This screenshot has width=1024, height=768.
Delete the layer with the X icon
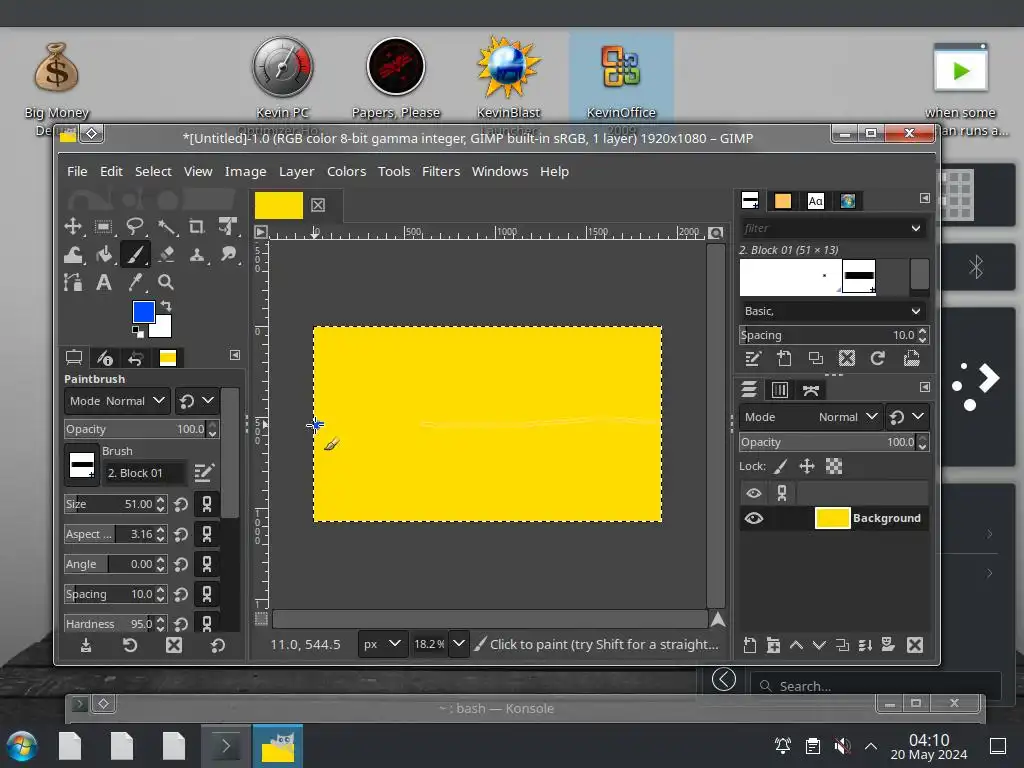coord(915,645)
